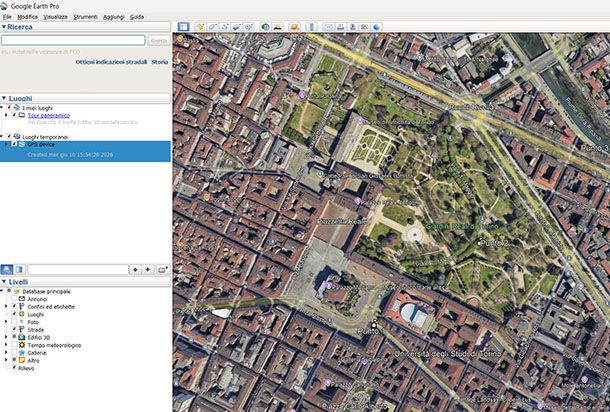Collapse the Livelli panel header triangle

[4, 282]
